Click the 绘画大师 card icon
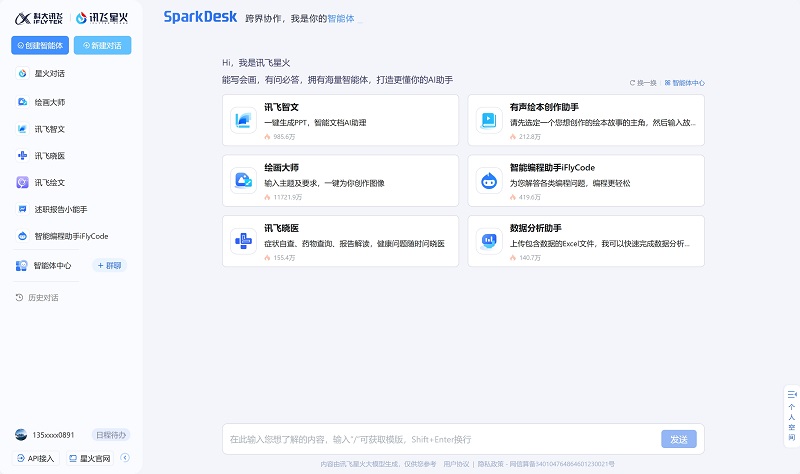800x474 pixels. click(243, 181)
